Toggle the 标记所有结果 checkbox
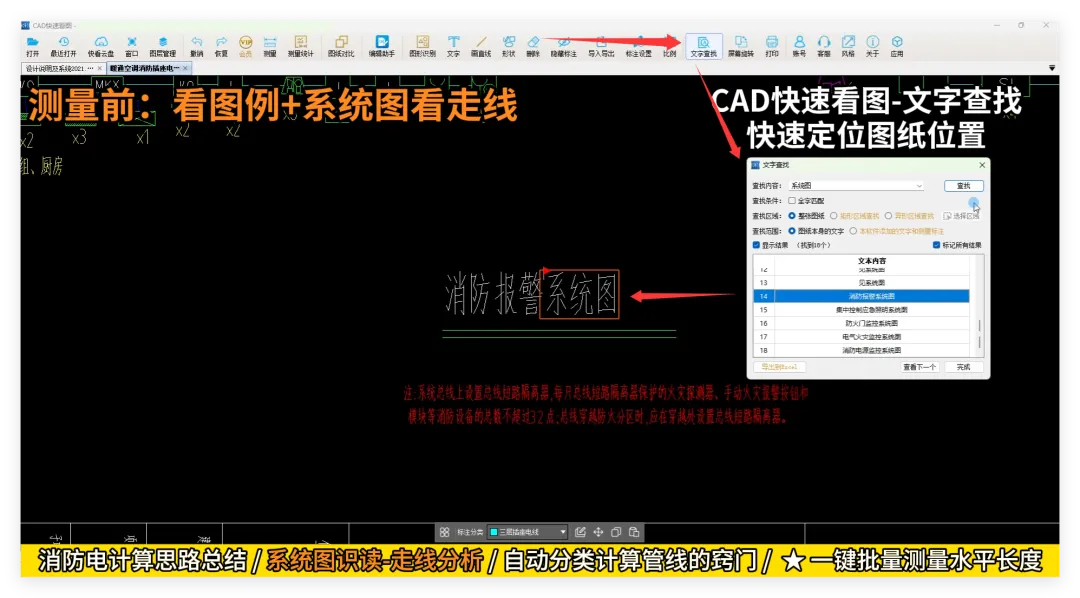 point(936,245)
